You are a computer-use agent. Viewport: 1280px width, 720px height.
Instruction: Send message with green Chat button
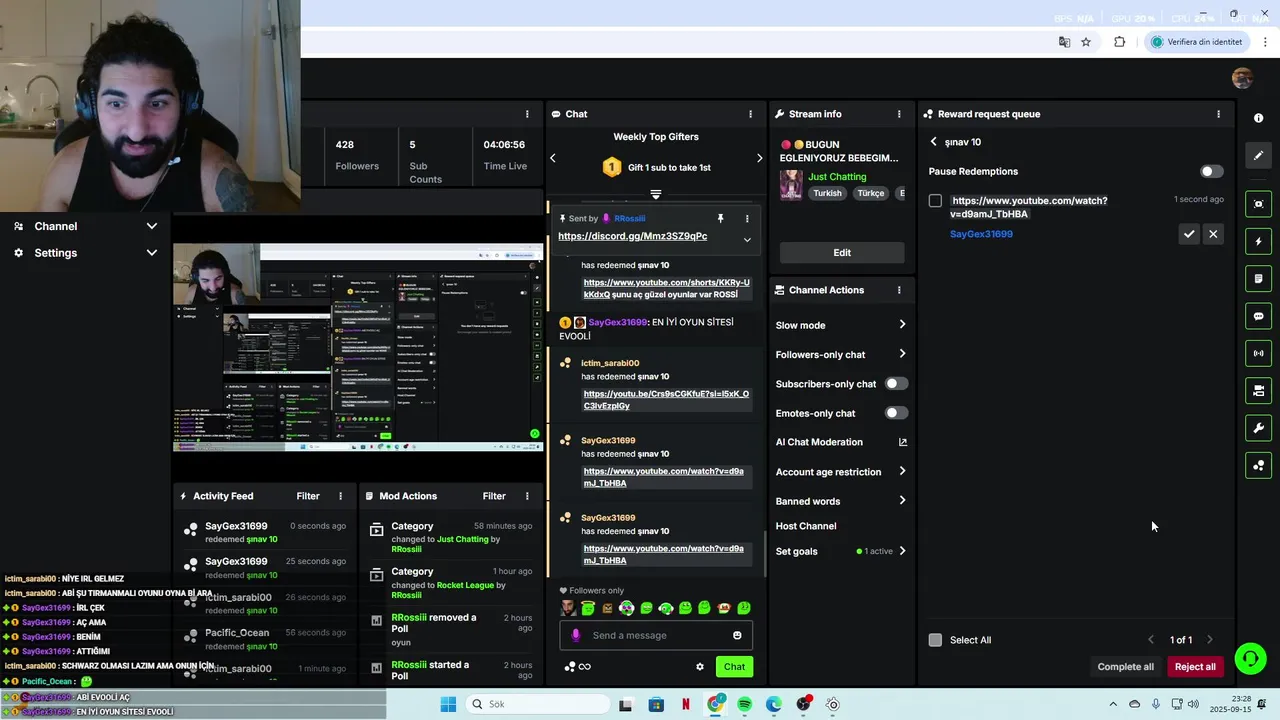[734, 667]
